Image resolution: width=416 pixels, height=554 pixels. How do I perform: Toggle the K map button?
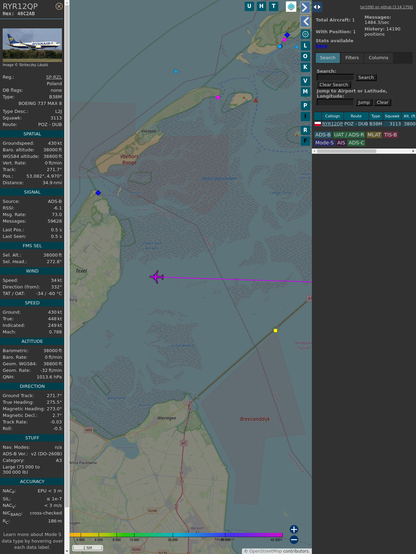[x=305, y=67]
